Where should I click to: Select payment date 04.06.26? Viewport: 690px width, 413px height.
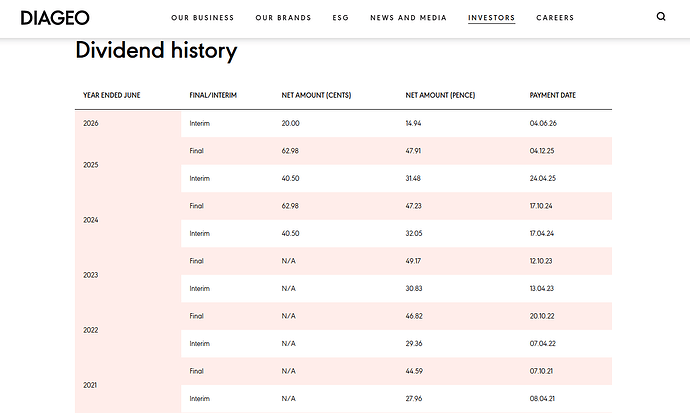click(543, 123)
